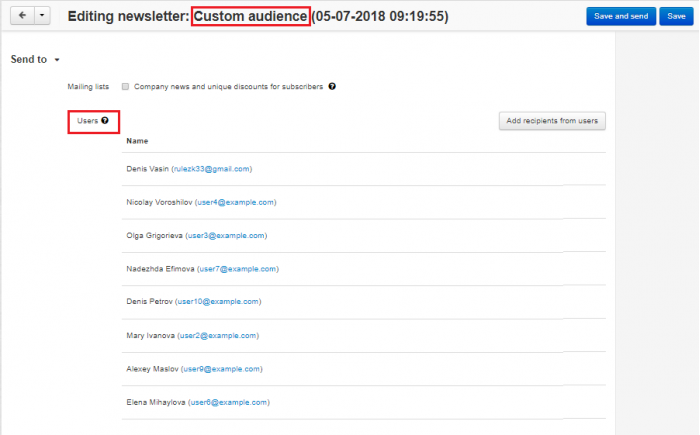The height and width of the screenshot is (435, 700).
Task: Select the Elena Mihaylova name text
Action: tap(156, 402)
